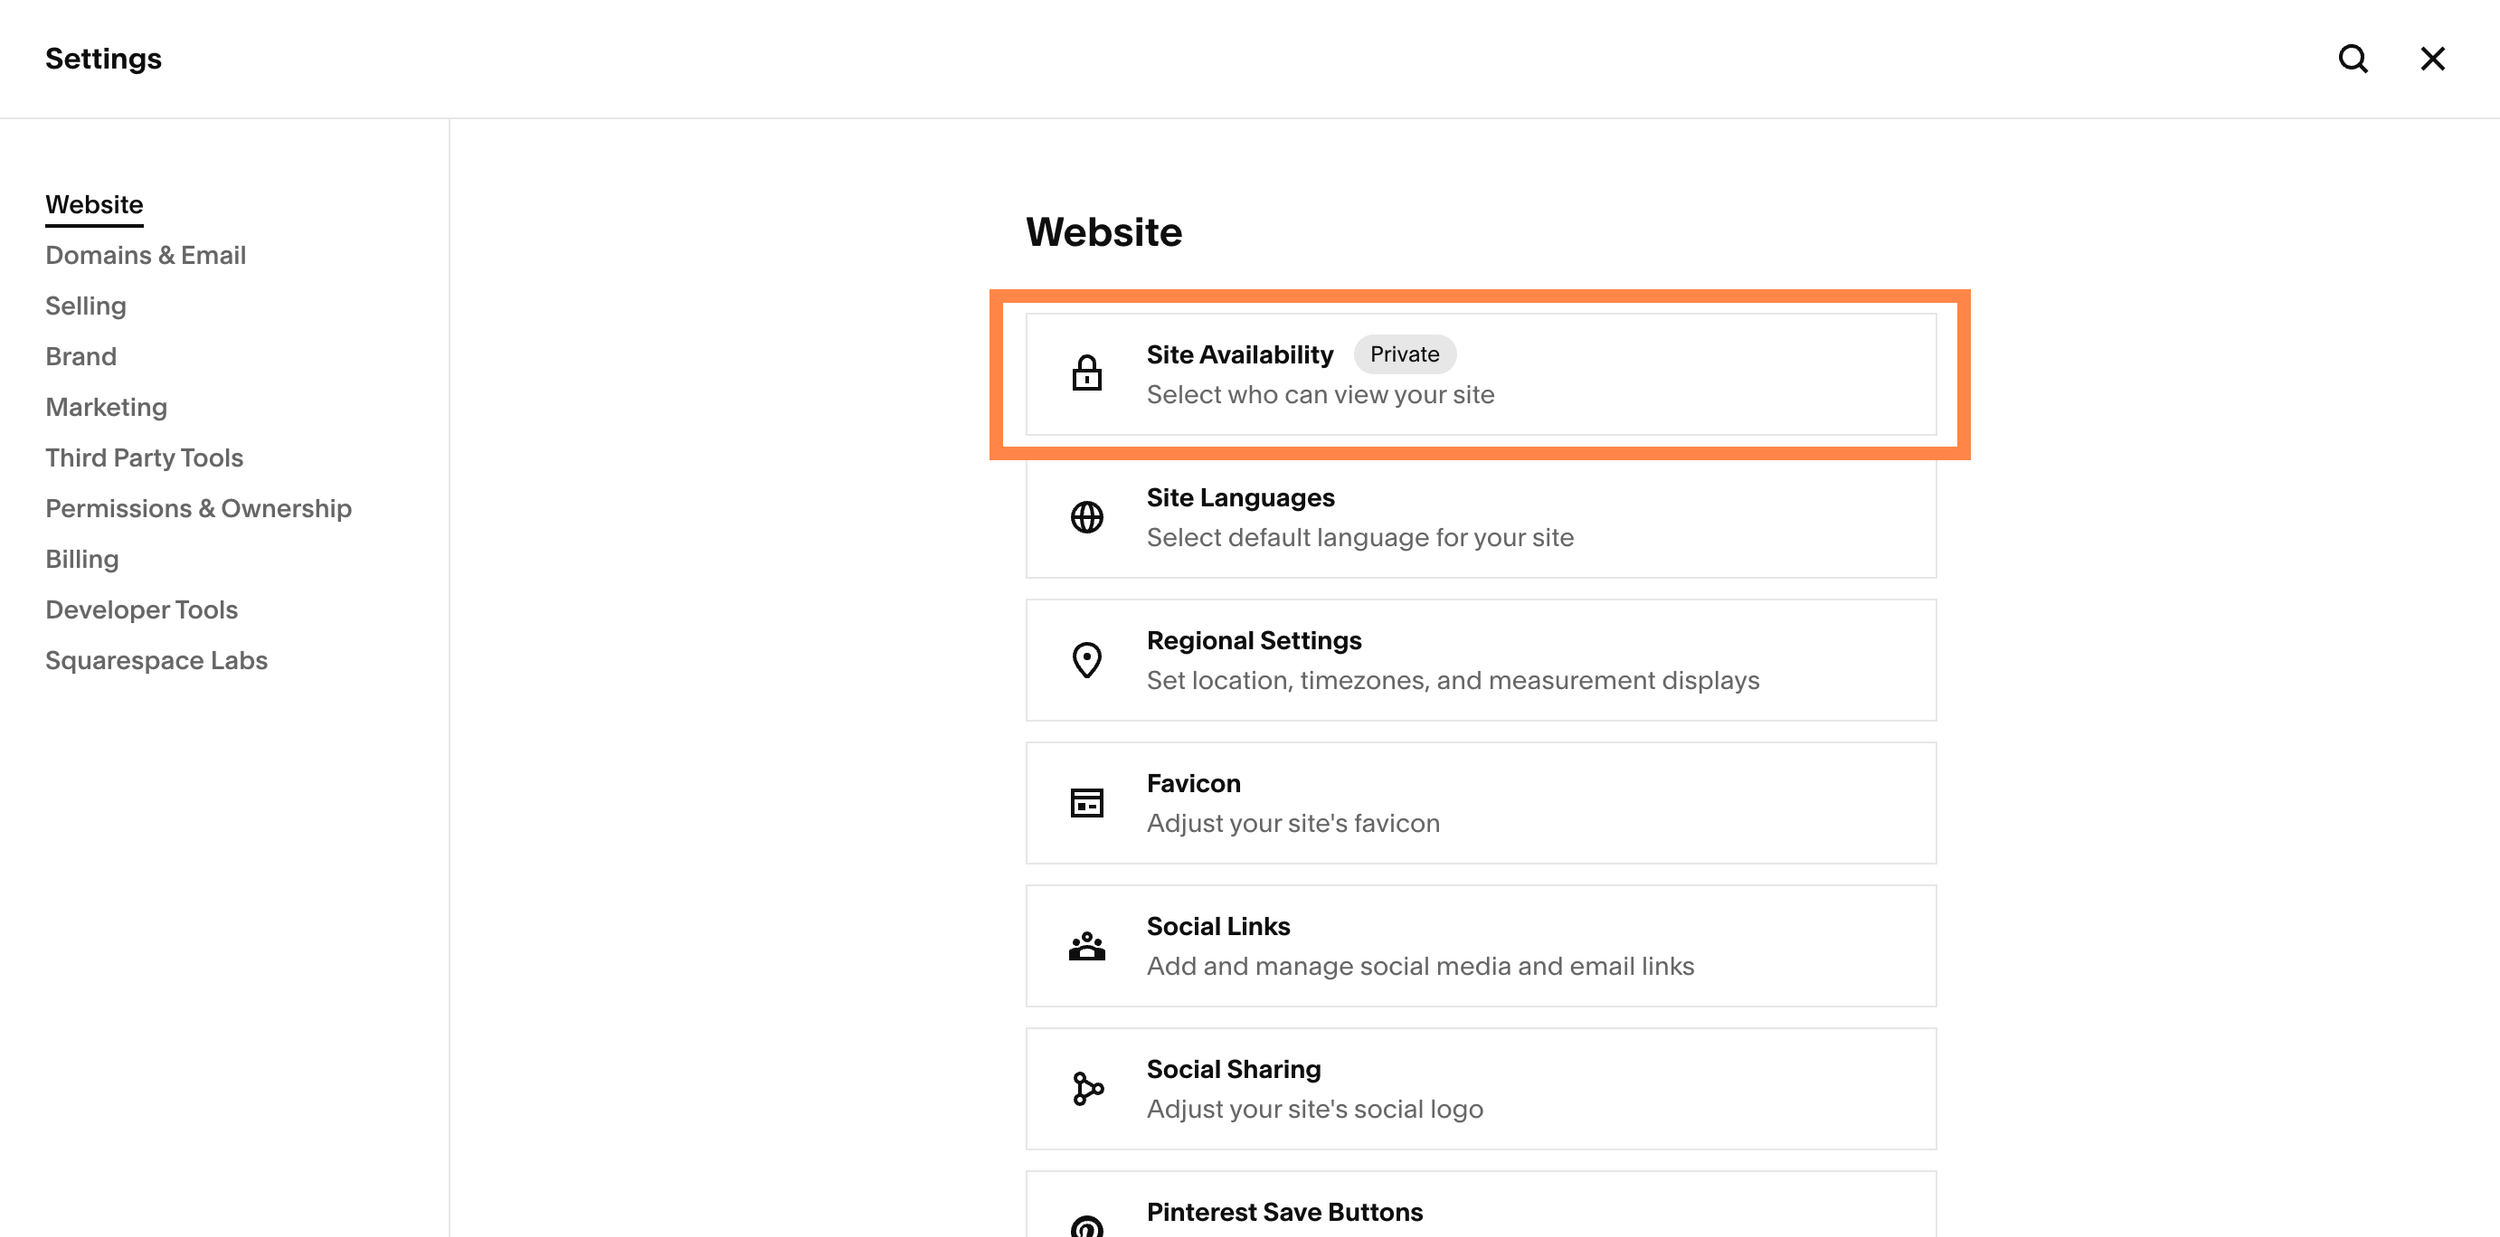The image size is (2500, 1237).
Task: Click the globe icon beside Site Languages
Action: click(1086, 517)
